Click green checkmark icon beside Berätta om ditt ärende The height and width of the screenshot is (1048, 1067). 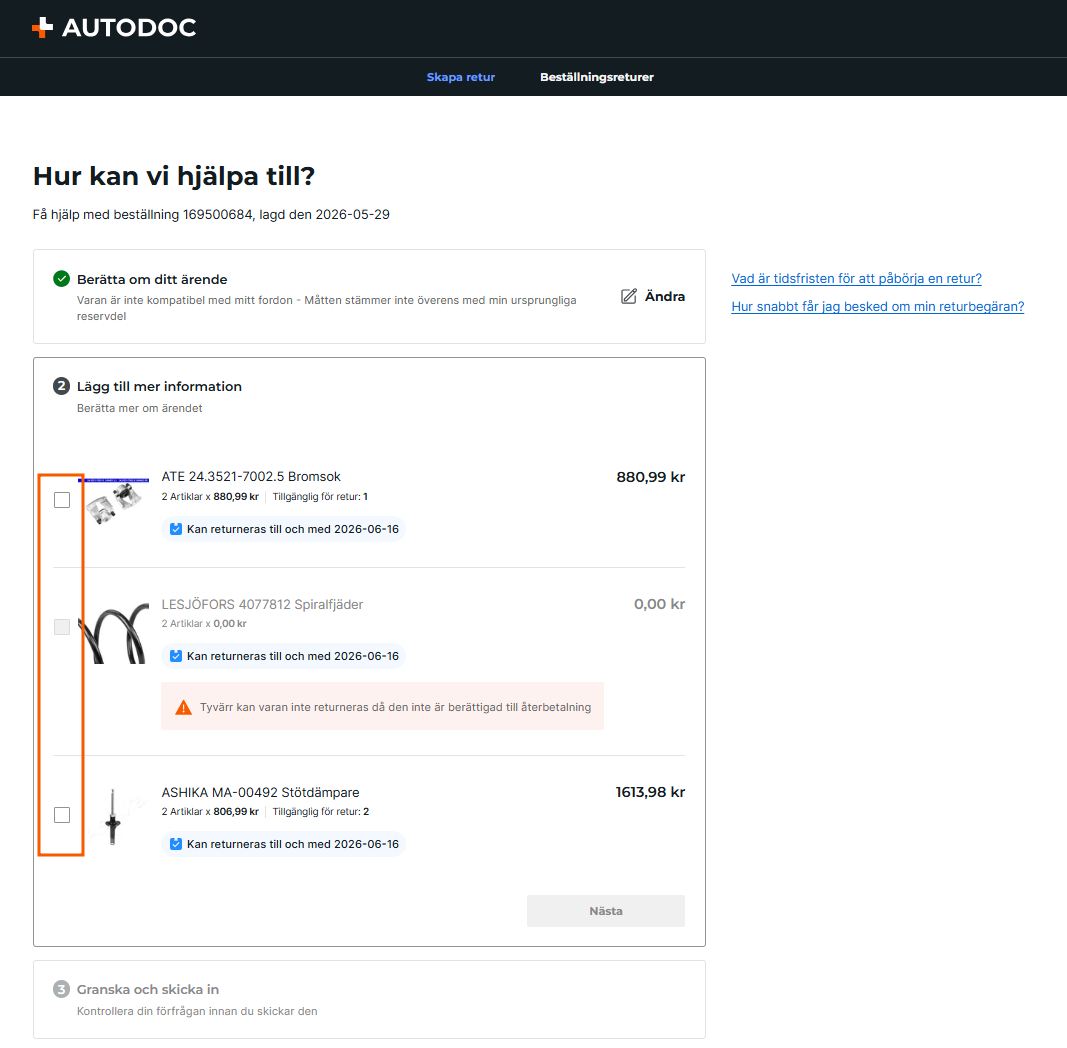(61, 278)
